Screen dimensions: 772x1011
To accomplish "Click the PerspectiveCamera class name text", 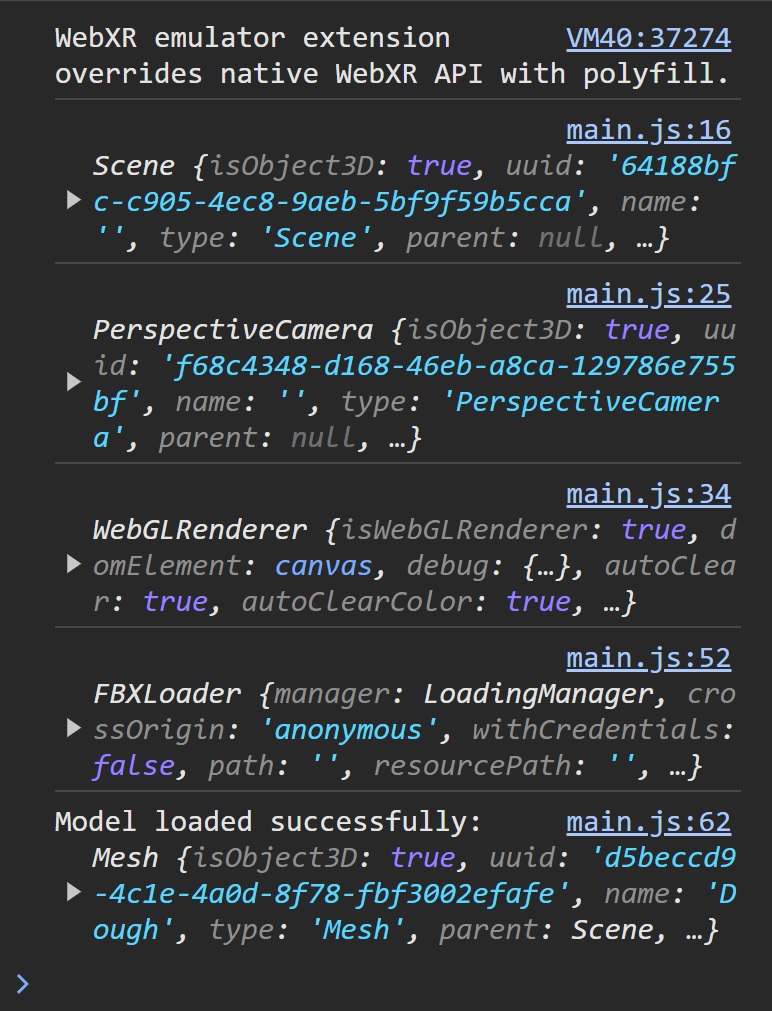I will (x=233, y=330).
